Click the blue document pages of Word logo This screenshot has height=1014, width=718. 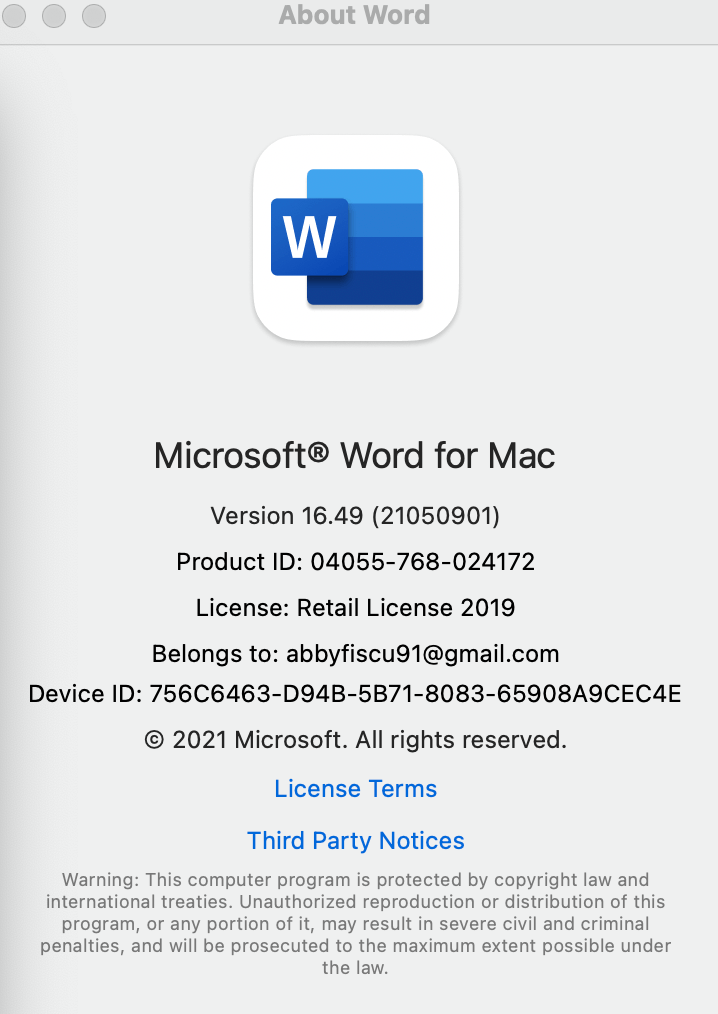click(x=386, y=237)
